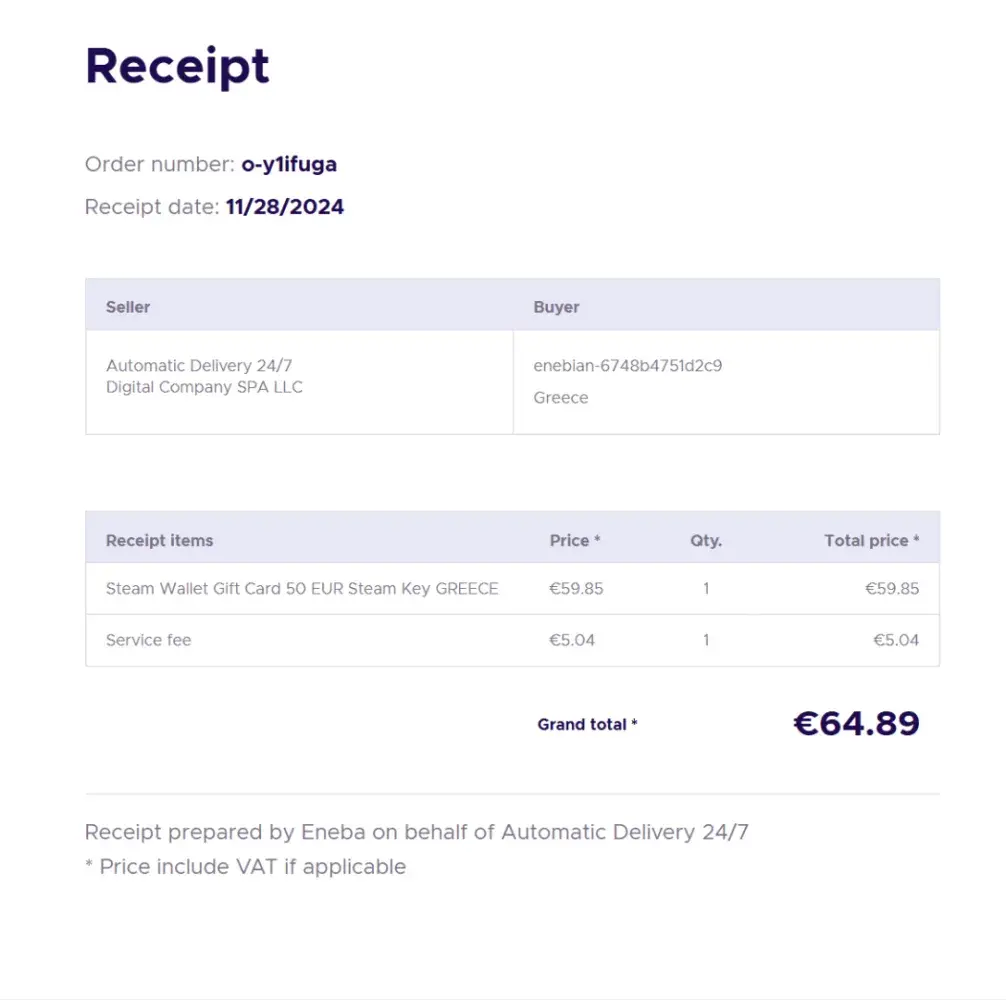The width and height of the screenshot is (1006, 1000).
Task: Click the Qty. column header
Action: pyautogui.click(x=706, y=540)
